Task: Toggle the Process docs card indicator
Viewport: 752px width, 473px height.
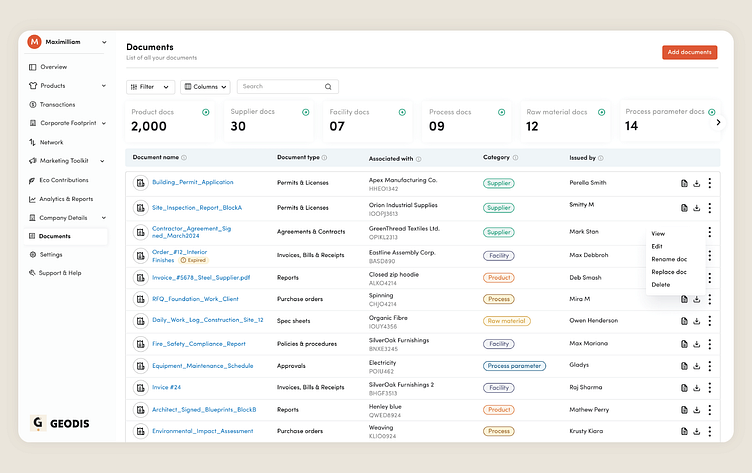Action: point(502,112)
